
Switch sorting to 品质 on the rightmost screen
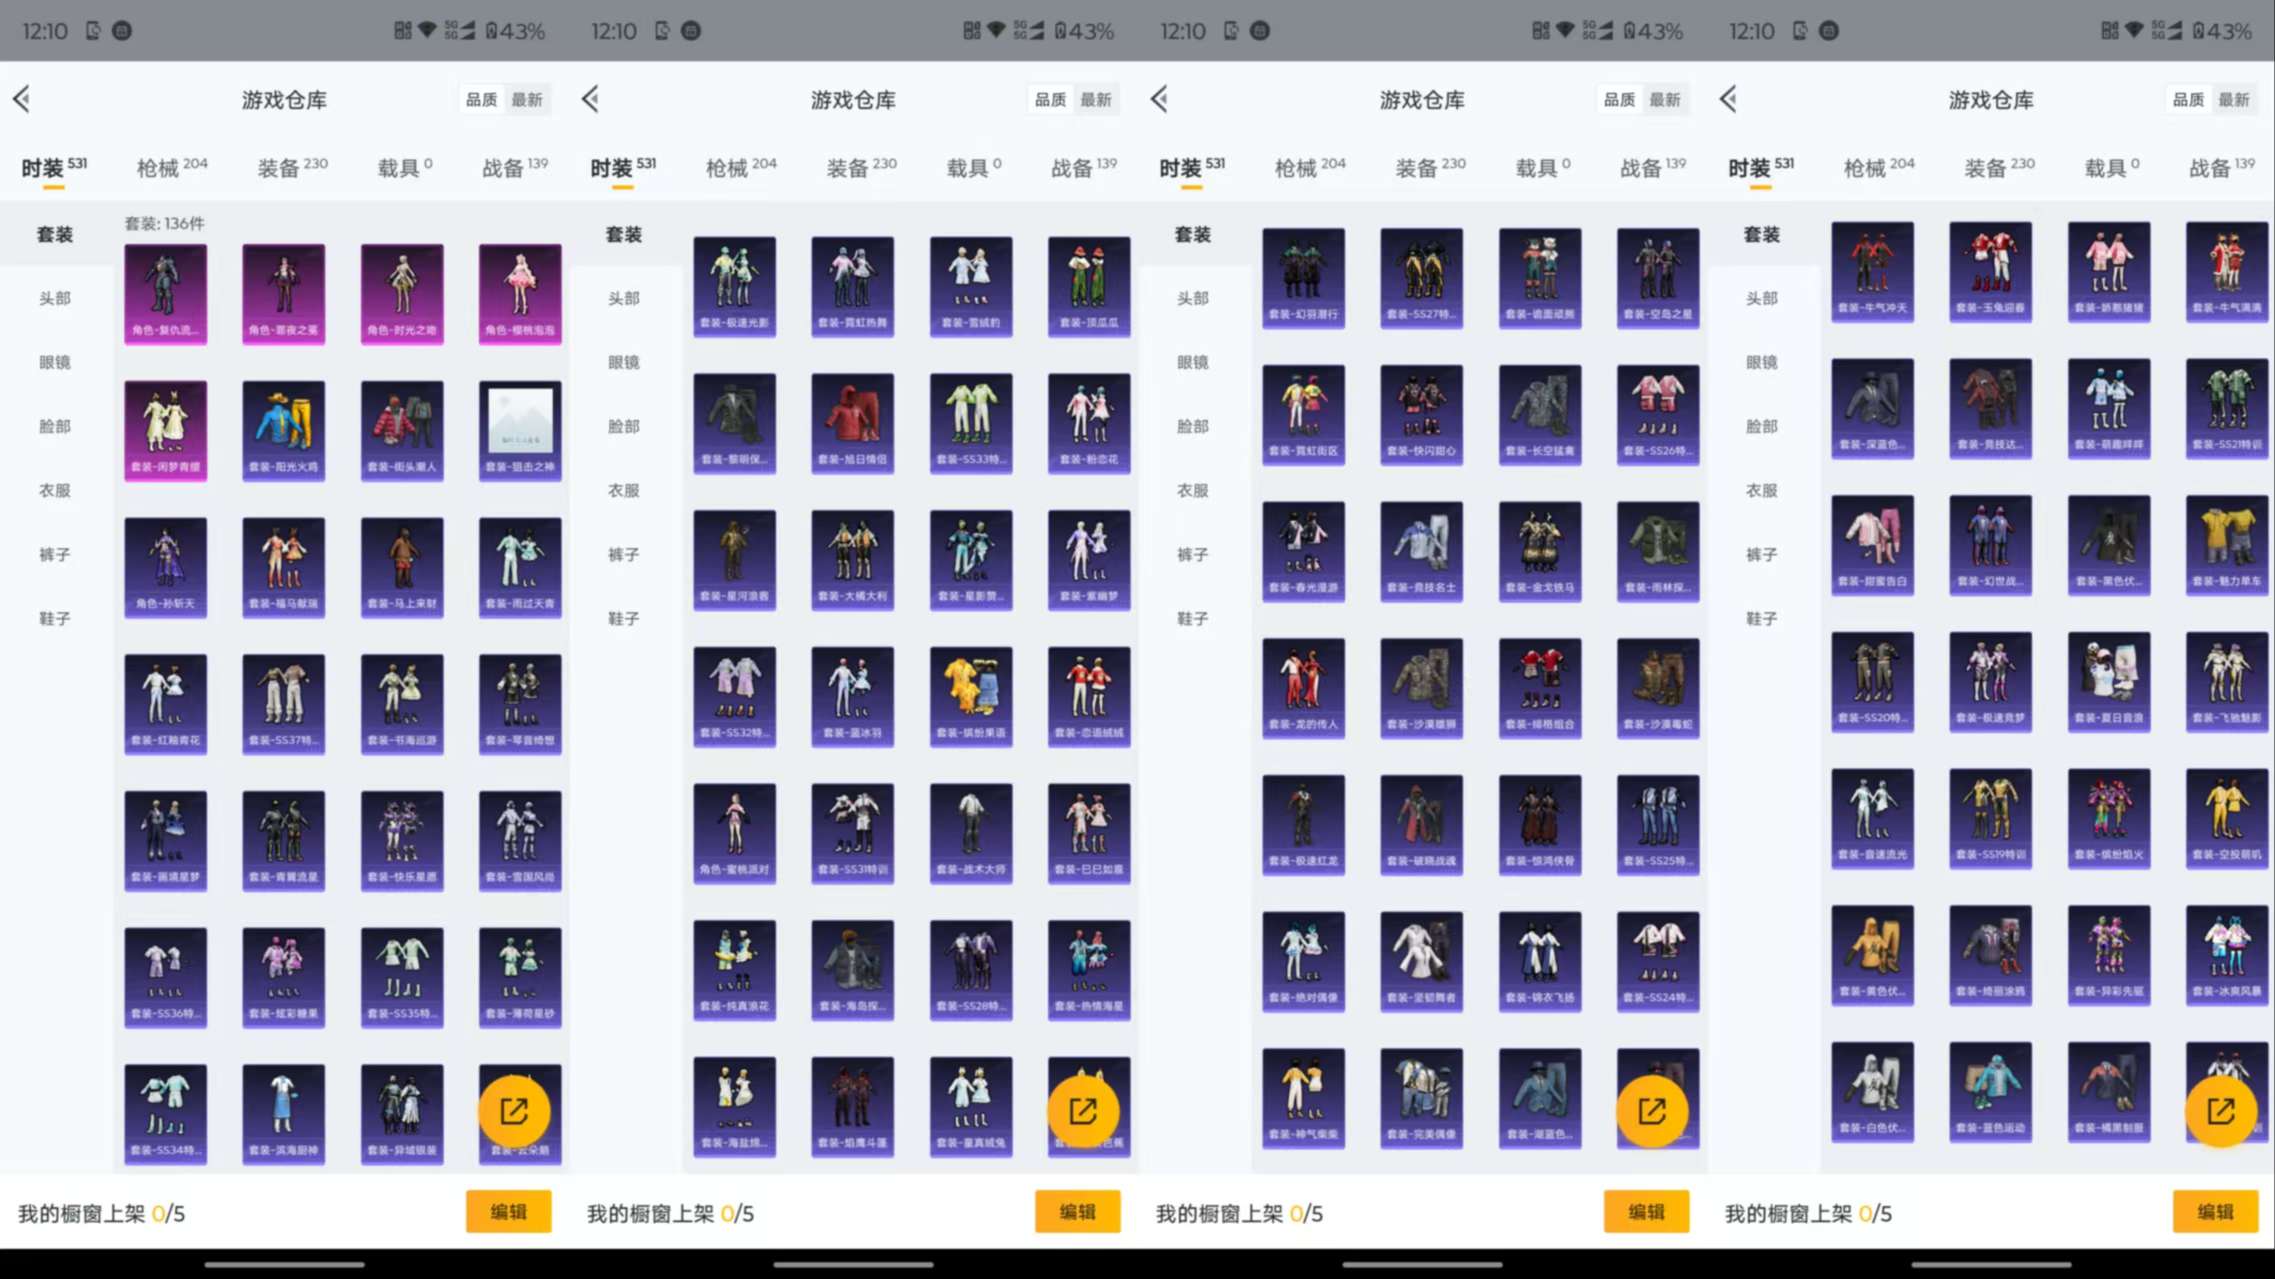(2188, 100)
